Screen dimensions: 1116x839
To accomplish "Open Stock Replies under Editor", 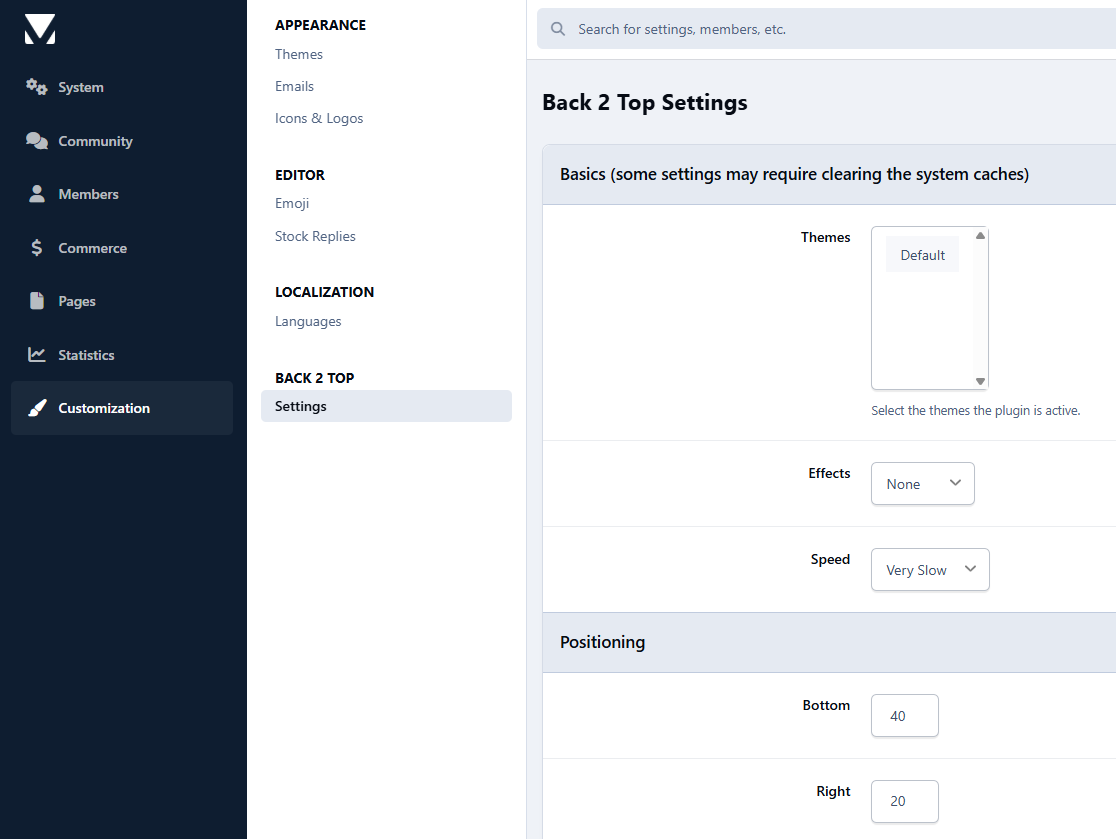I will [x=315, y=236].
